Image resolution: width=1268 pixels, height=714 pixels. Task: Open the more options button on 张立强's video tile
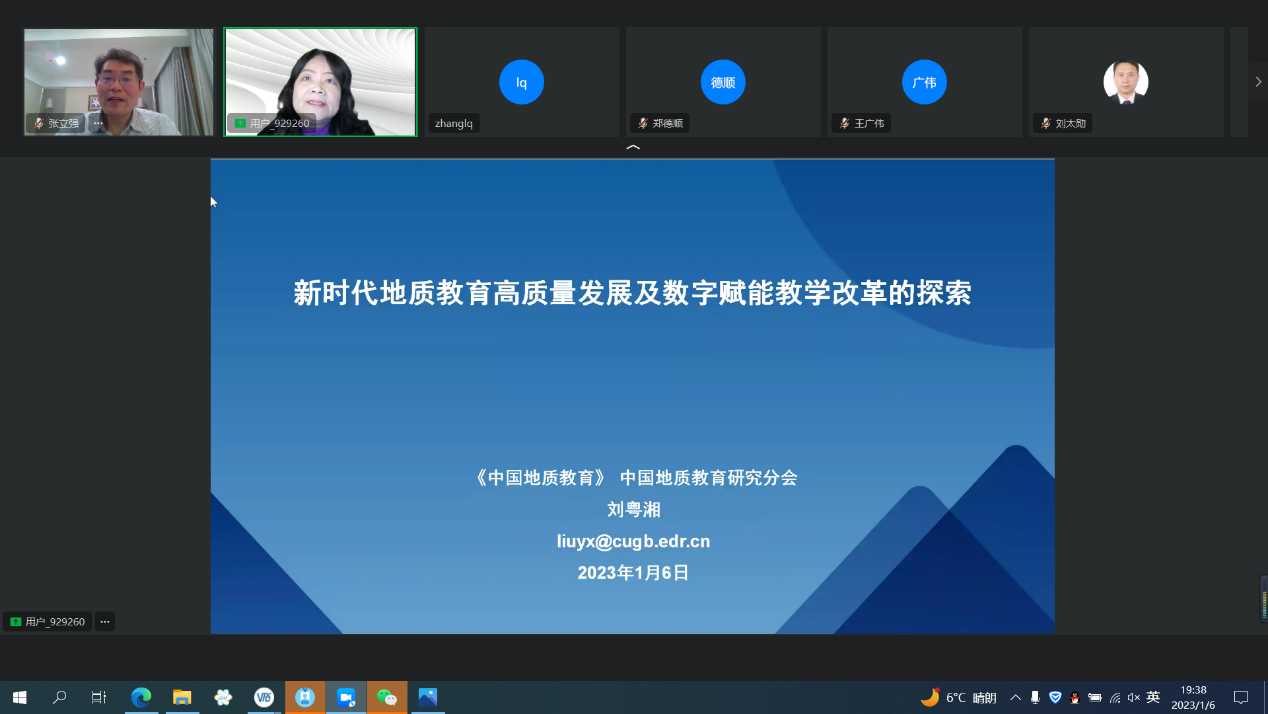point(98,123)
